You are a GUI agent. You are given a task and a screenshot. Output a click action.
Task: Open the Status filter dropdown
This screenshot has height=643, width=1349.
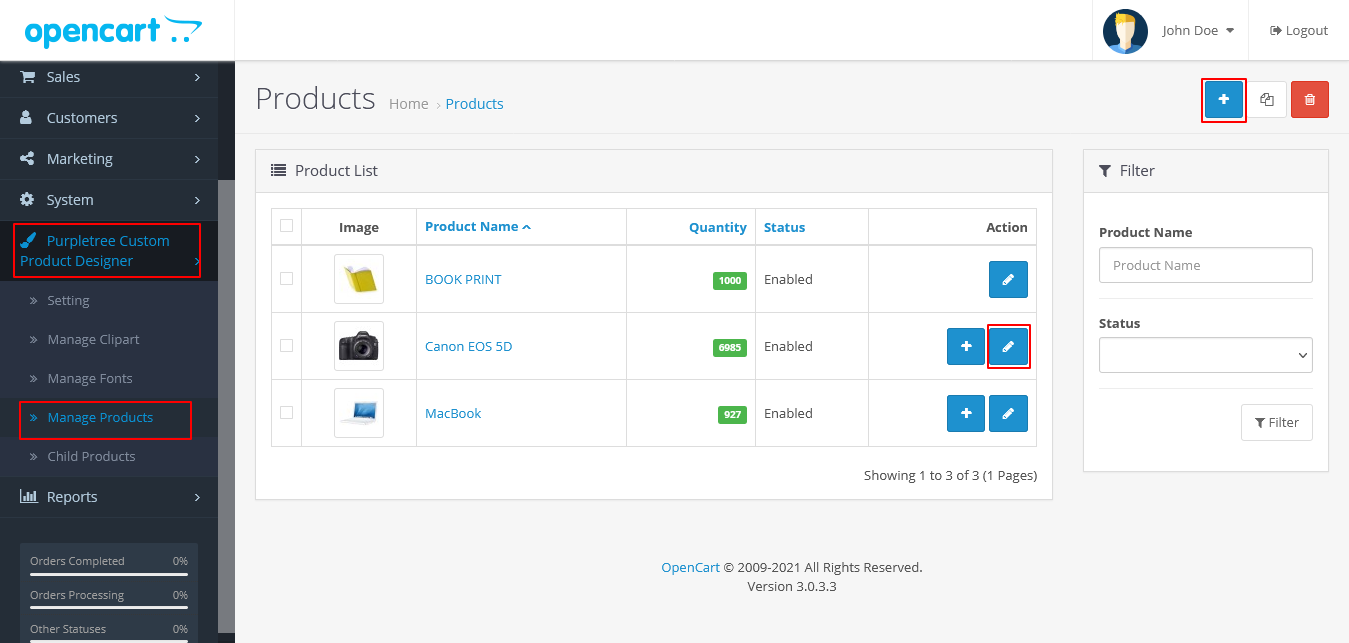(x=1205, y=355)
